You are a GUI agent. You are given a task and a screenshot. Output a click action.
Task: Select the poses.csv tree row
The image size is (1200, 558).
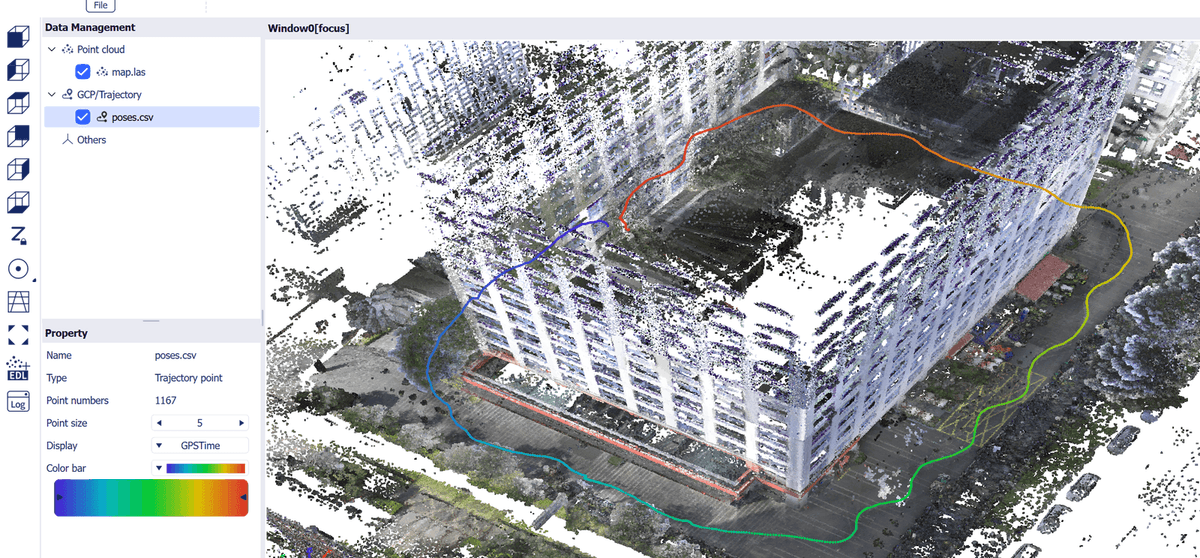coord(151,117)
